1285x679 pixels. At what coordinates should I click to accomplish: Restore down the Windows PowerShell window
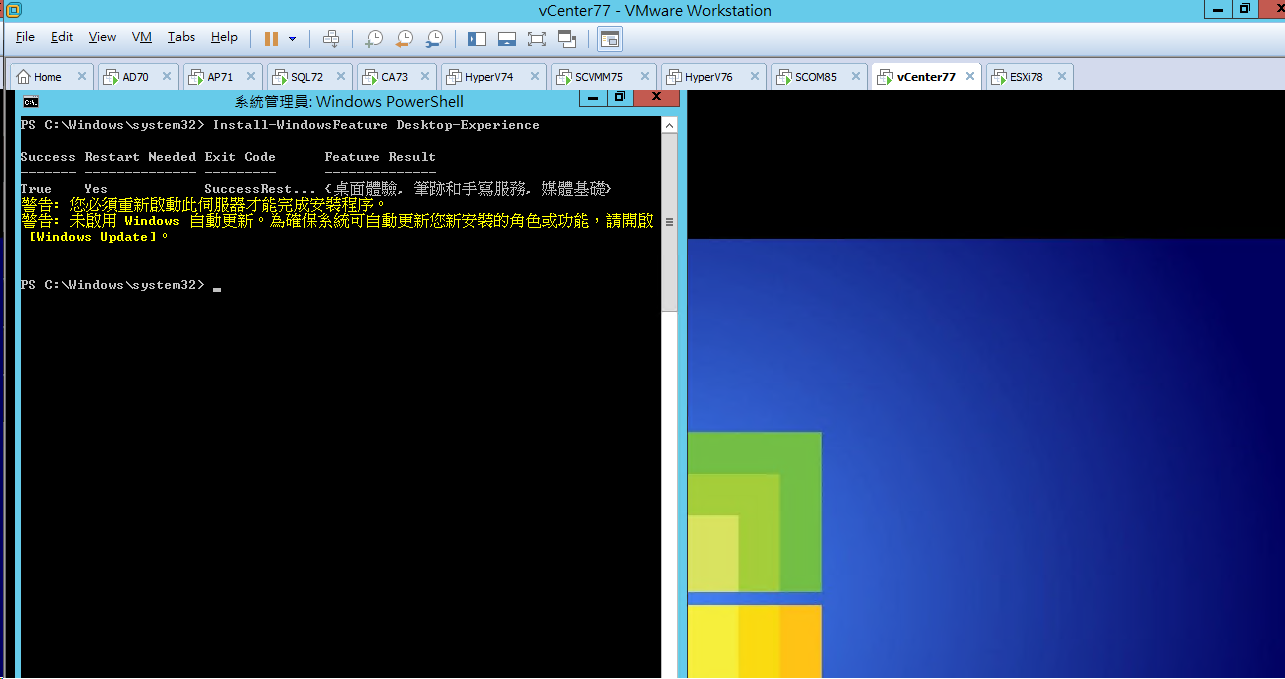click(x=620, y=98)
